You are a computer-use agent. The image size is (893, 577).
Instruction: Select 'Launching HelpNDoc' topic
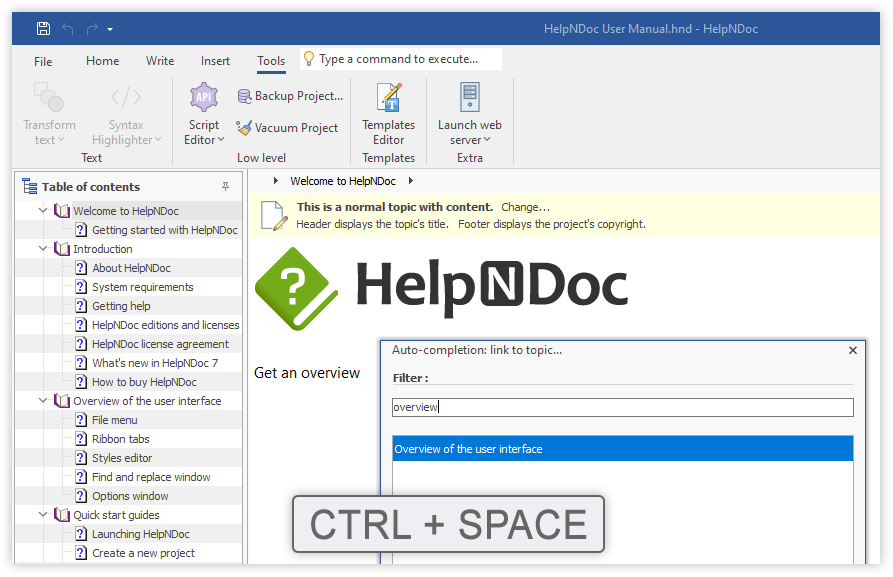pyautogui.click(x=141, y=534)
